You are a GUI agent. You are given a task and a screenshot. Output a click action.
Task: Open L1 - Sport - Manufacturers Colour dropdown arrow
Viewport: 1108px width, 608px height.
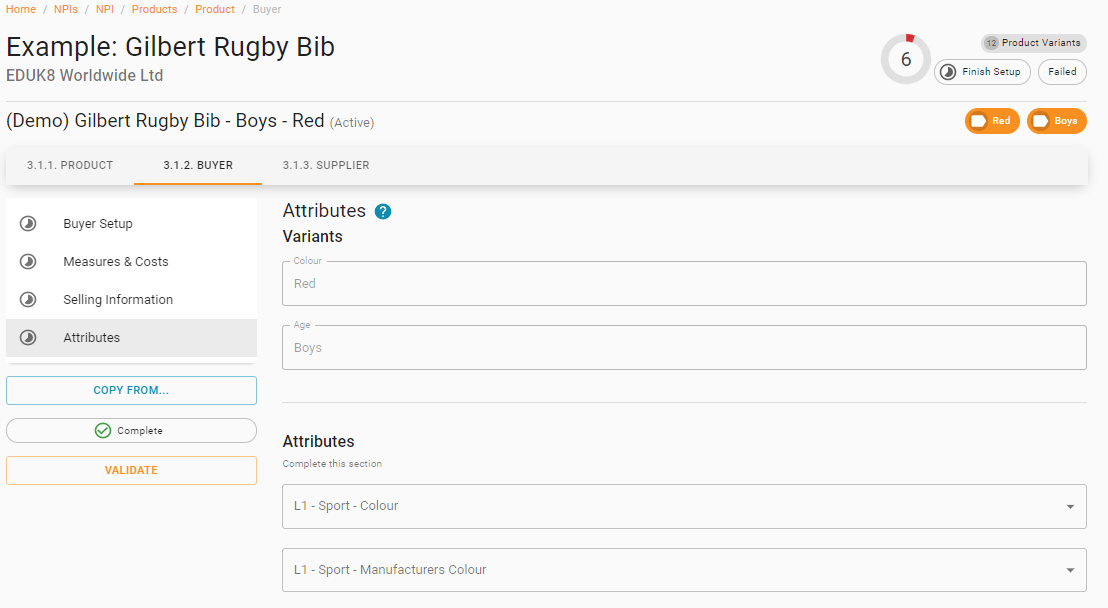1071,571
